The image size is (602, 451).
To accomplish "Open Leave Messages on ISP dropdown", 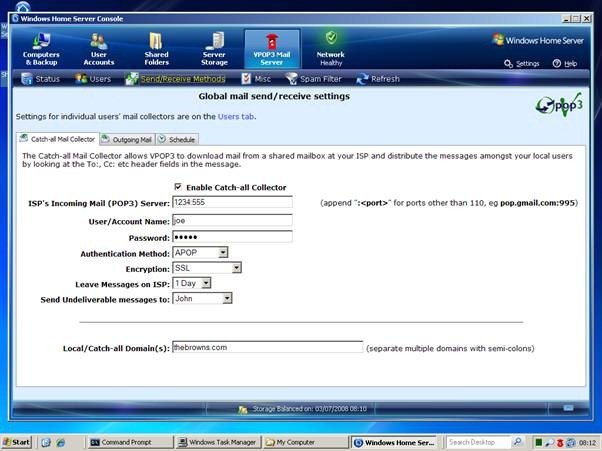I will 192,283.
